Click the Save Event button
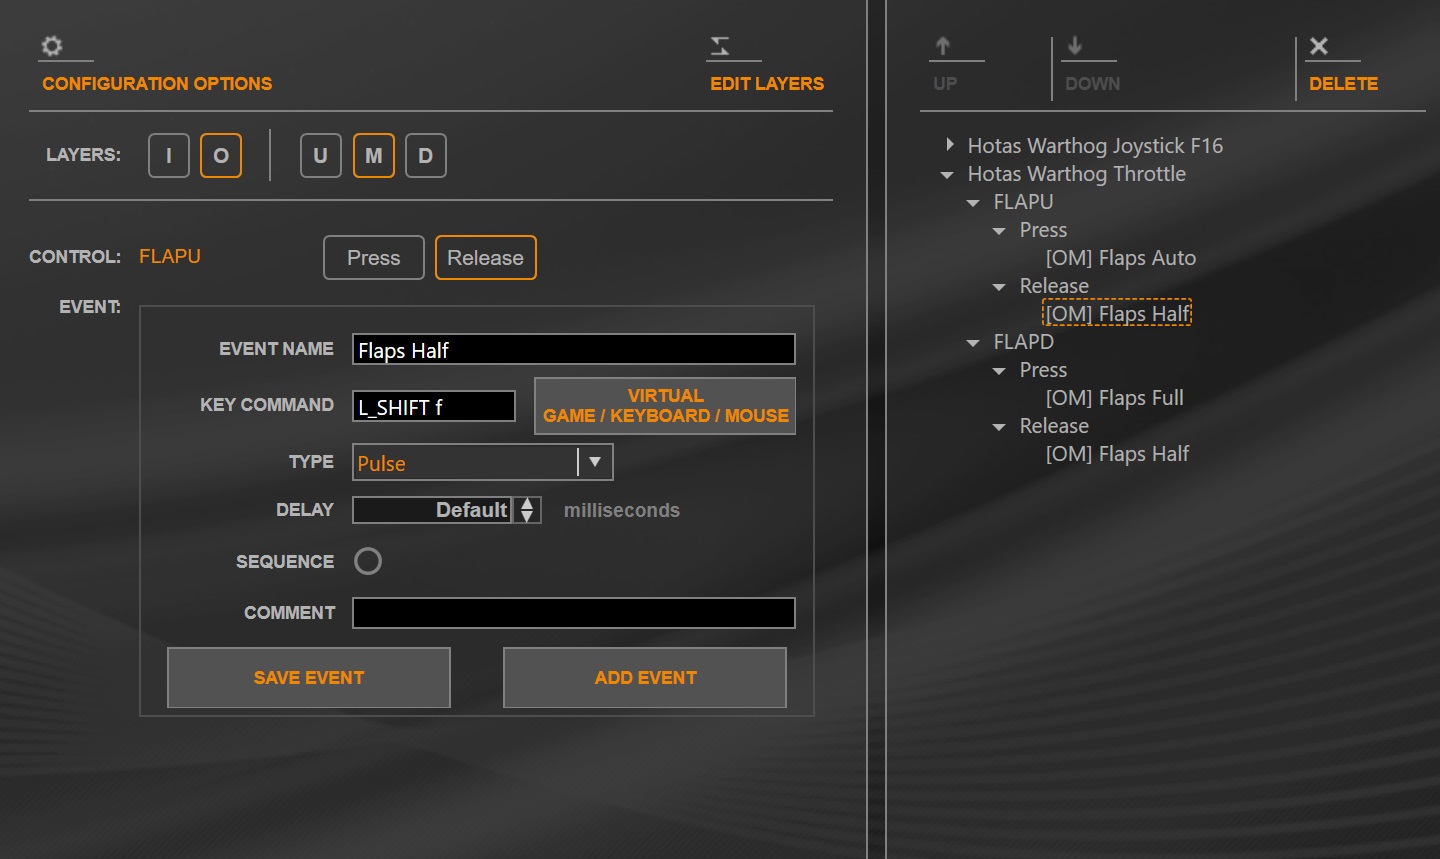 tap(309, 678)
